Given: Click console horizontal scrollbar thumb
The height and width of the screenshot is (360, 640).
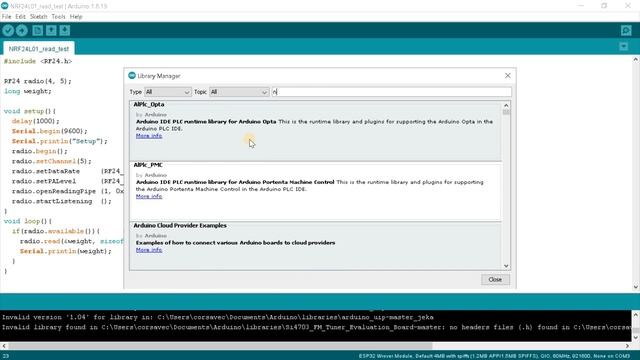Looking at the screenshot, I should 220,346.
